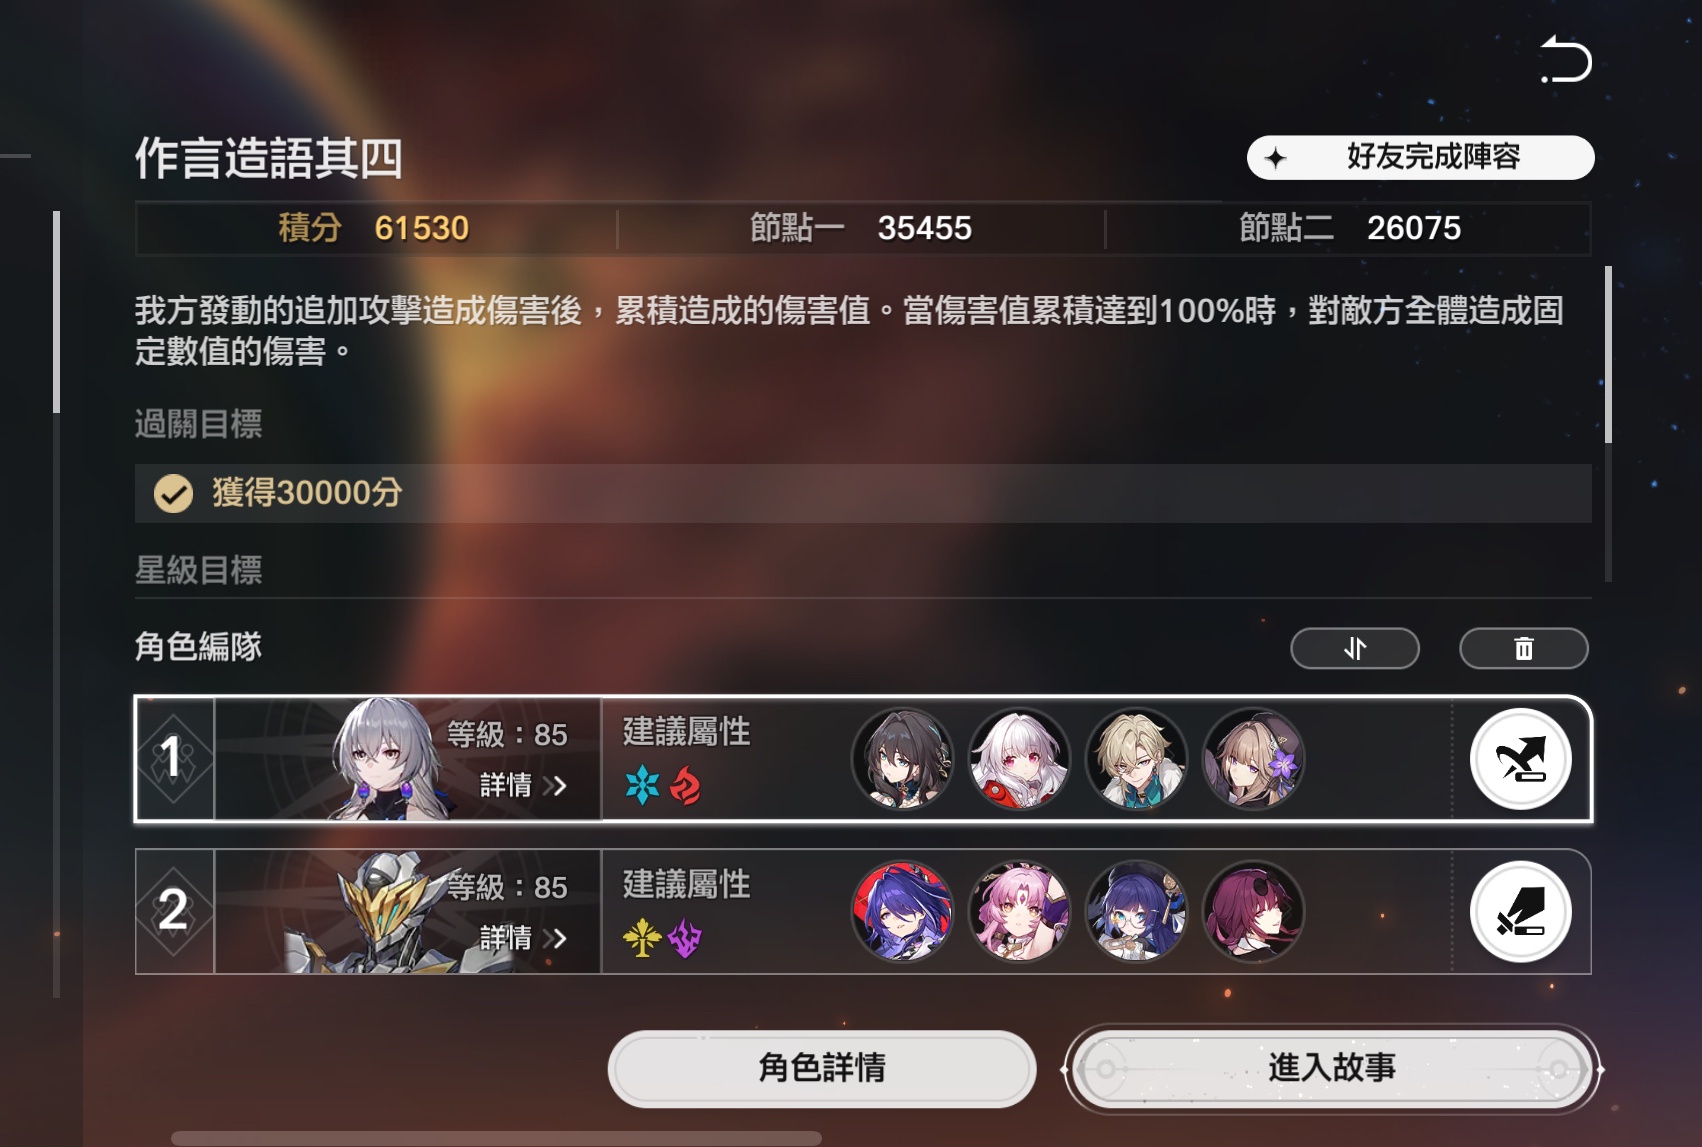This screenshot has width=1702, height=1147.
Task: Click the 角色詳情 button
Action: click(x=822, y=1068)
